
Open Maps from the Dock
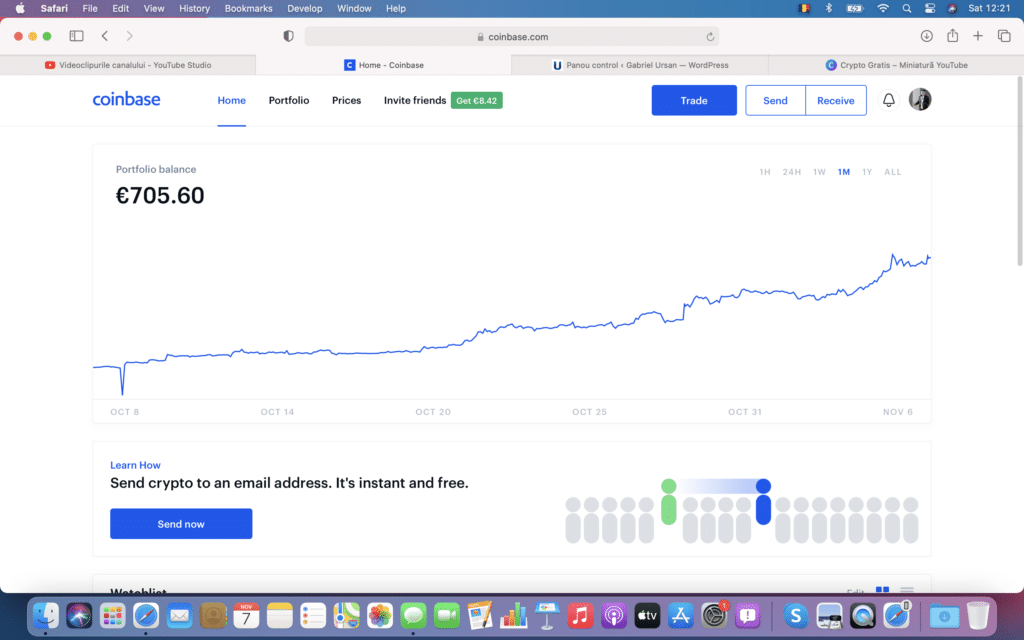click(346, 615)
